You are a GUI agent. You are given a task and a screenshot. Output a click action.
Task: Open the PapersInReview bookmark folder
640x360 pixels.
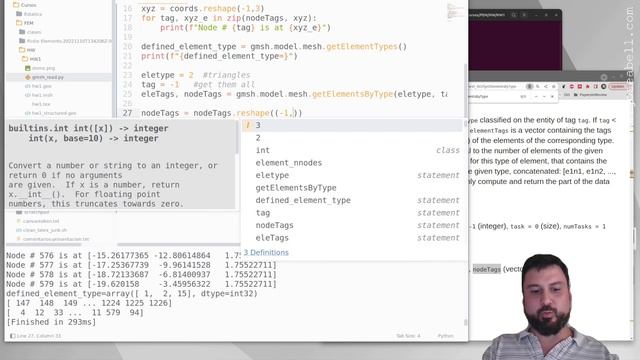pos(591,95)
